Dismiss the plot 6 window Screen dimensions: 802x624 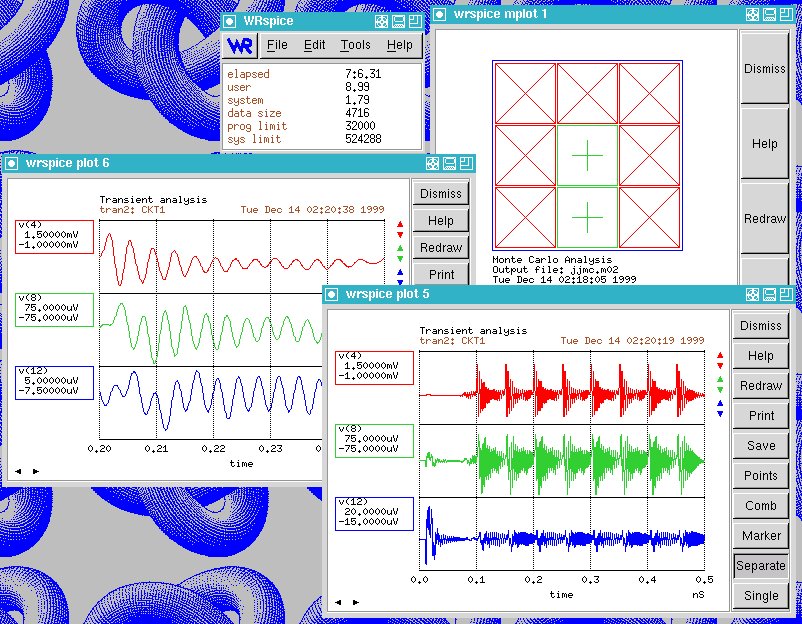coord(441,194)
